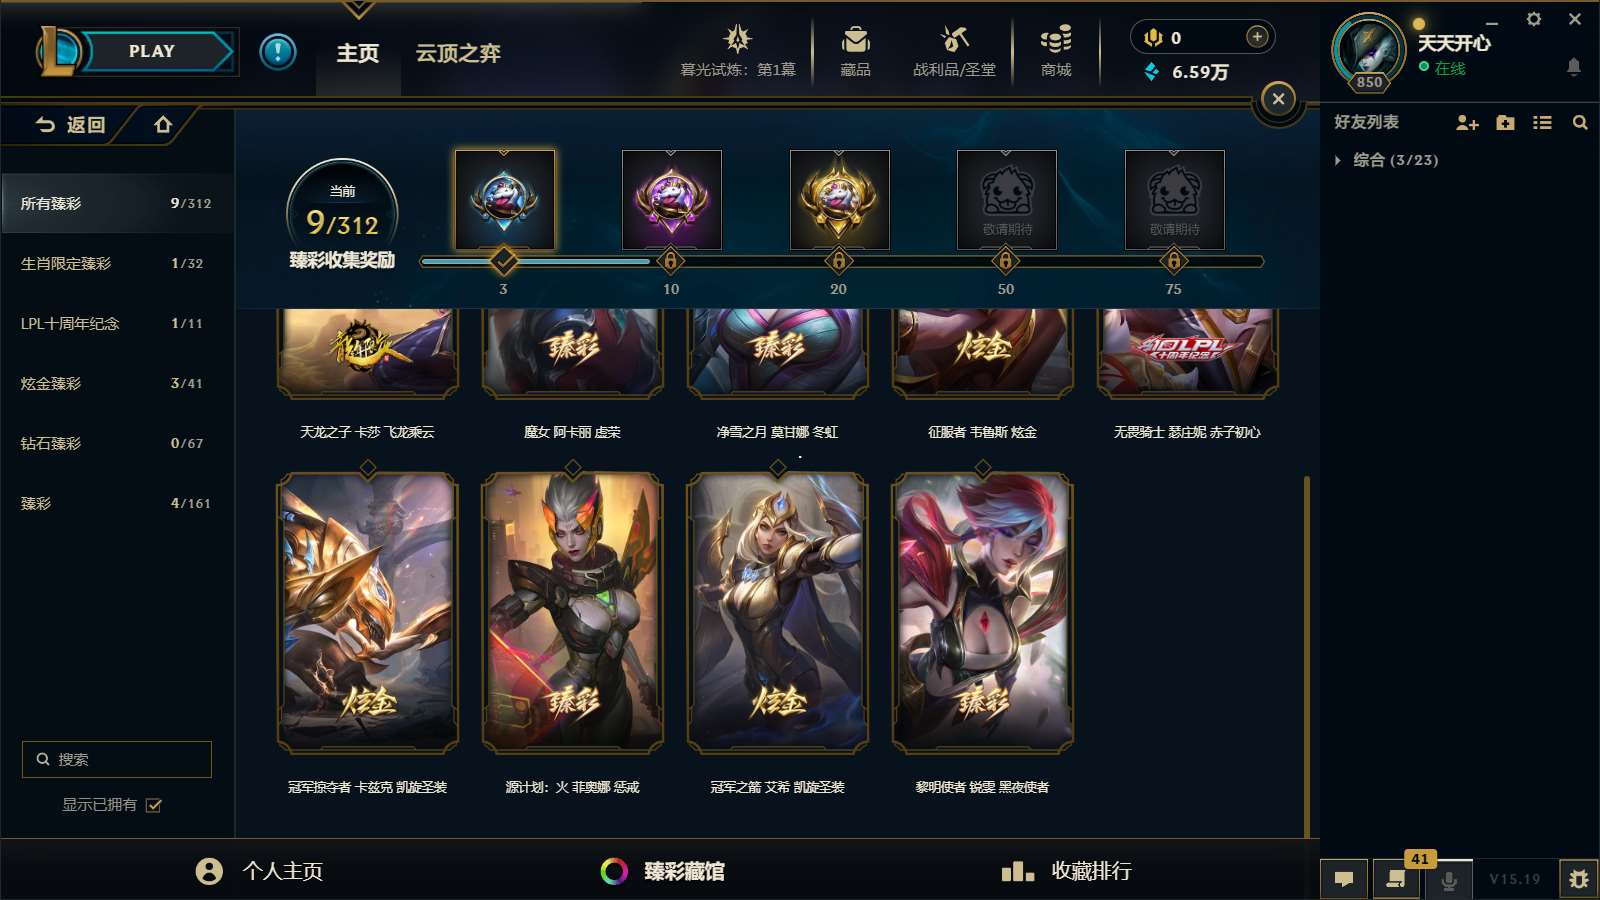The height and width of the screenshot is (900, 1600).
Task: Open the chat bubble icon
Action: pyautogui.click(x=1344, y=879)
